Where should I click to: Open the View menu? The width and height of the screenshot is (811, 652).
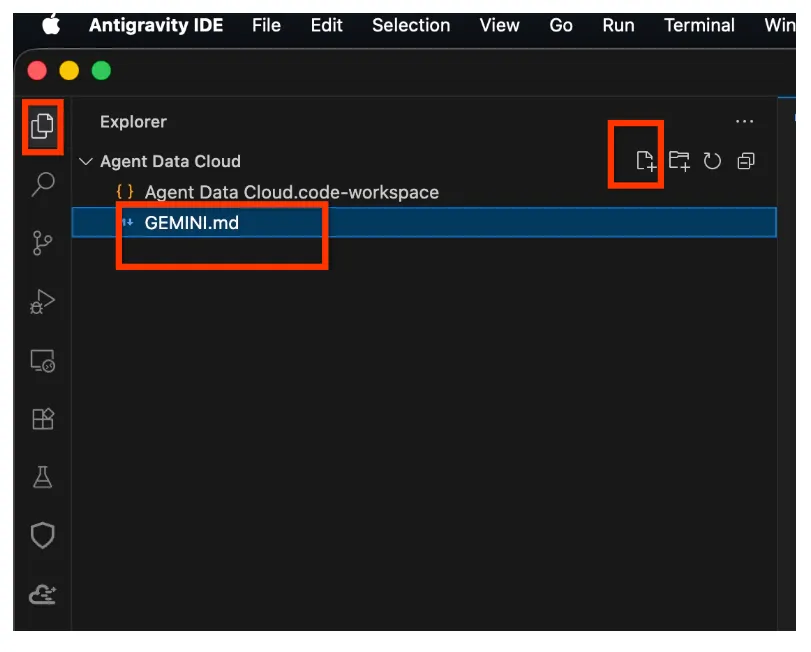(499, 25)
